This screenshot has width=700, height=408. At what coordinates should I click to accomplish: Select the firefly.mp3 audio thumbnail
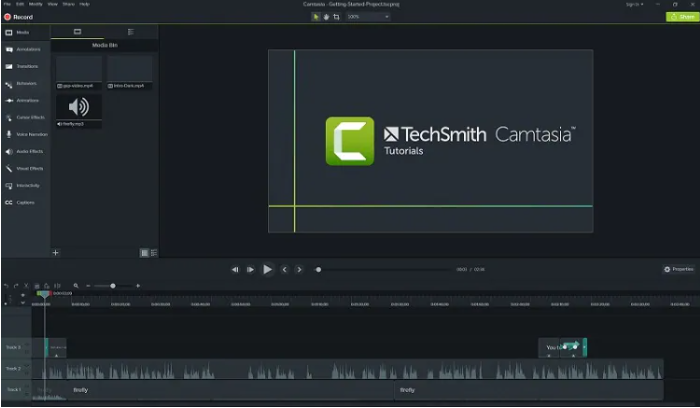pyautogui.click(x=79, y=111)
